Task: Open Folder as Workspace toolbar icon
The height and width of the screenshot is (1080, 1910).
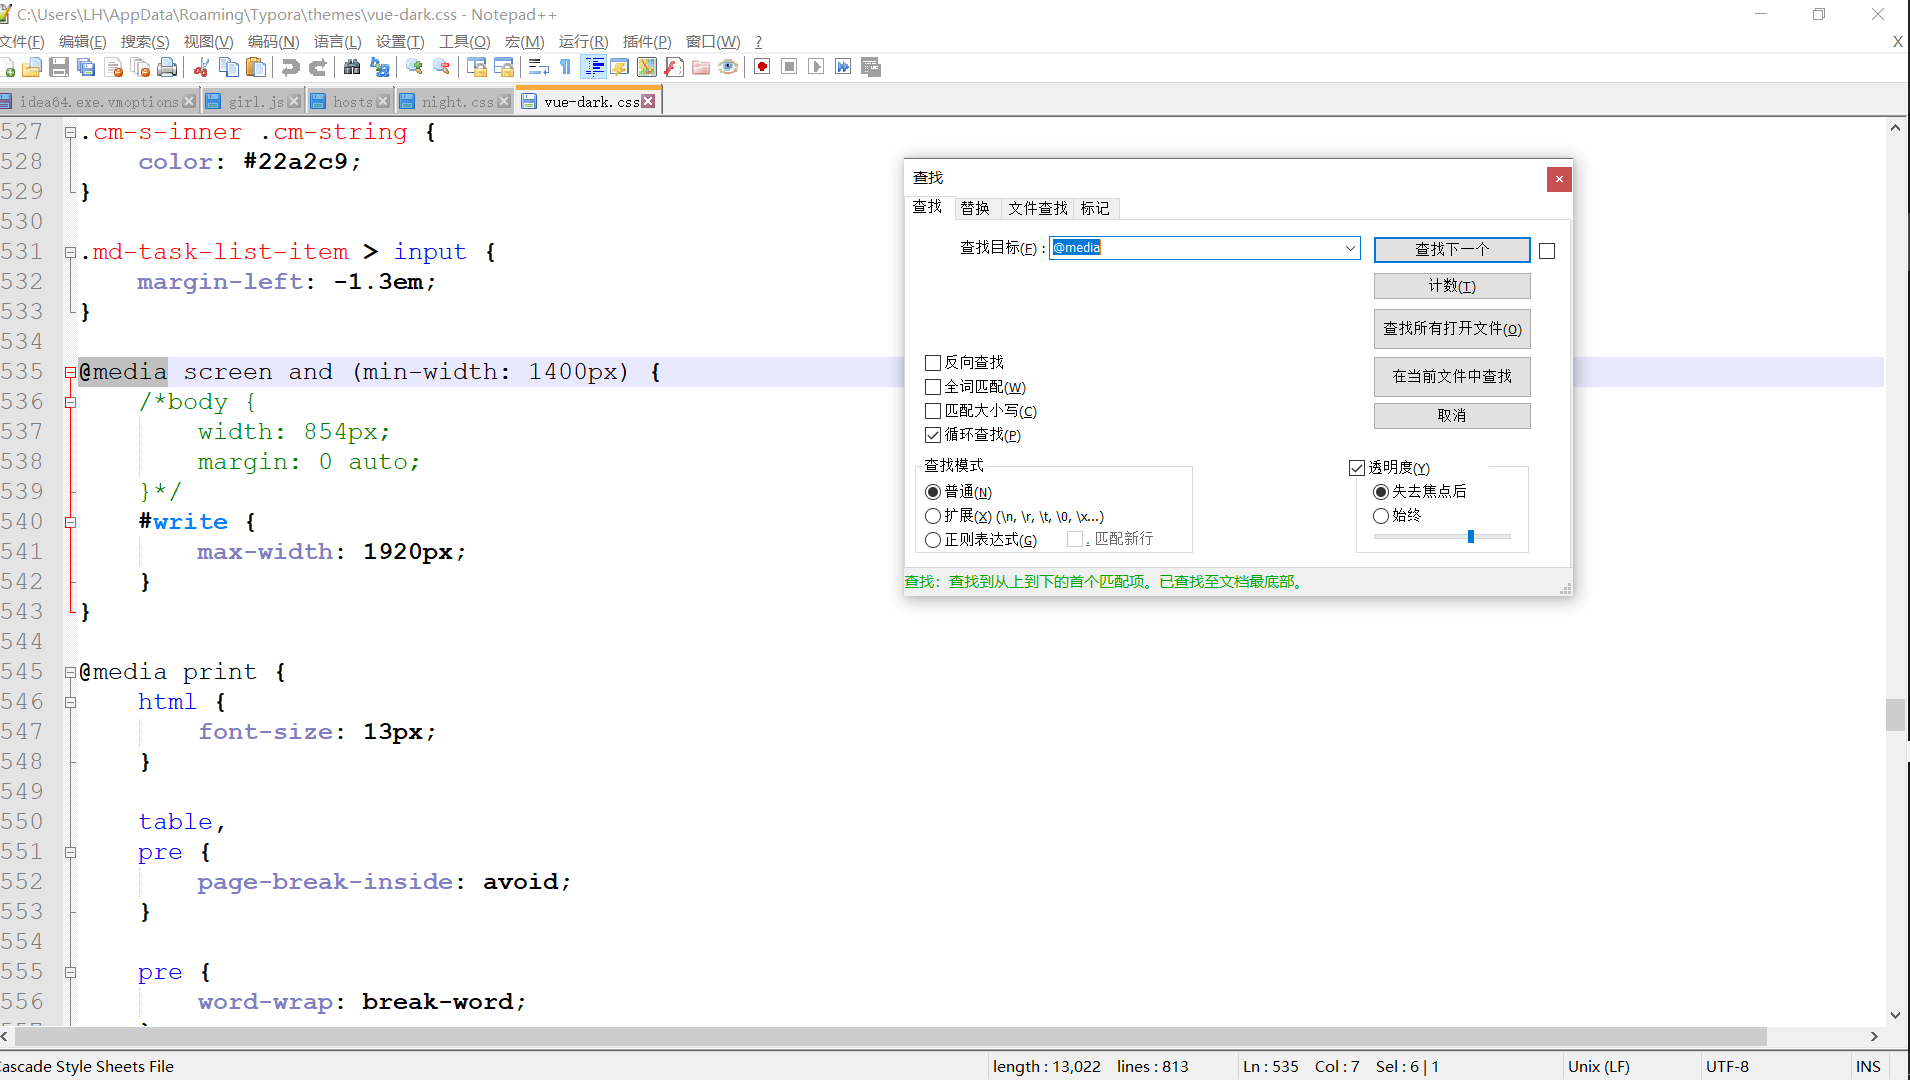Action: [x=701, y=67]
